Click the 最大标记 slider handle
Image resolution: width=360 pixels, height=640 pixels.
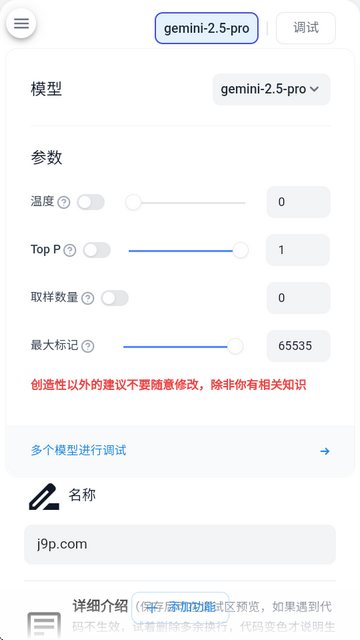click(x=235, y=347)
